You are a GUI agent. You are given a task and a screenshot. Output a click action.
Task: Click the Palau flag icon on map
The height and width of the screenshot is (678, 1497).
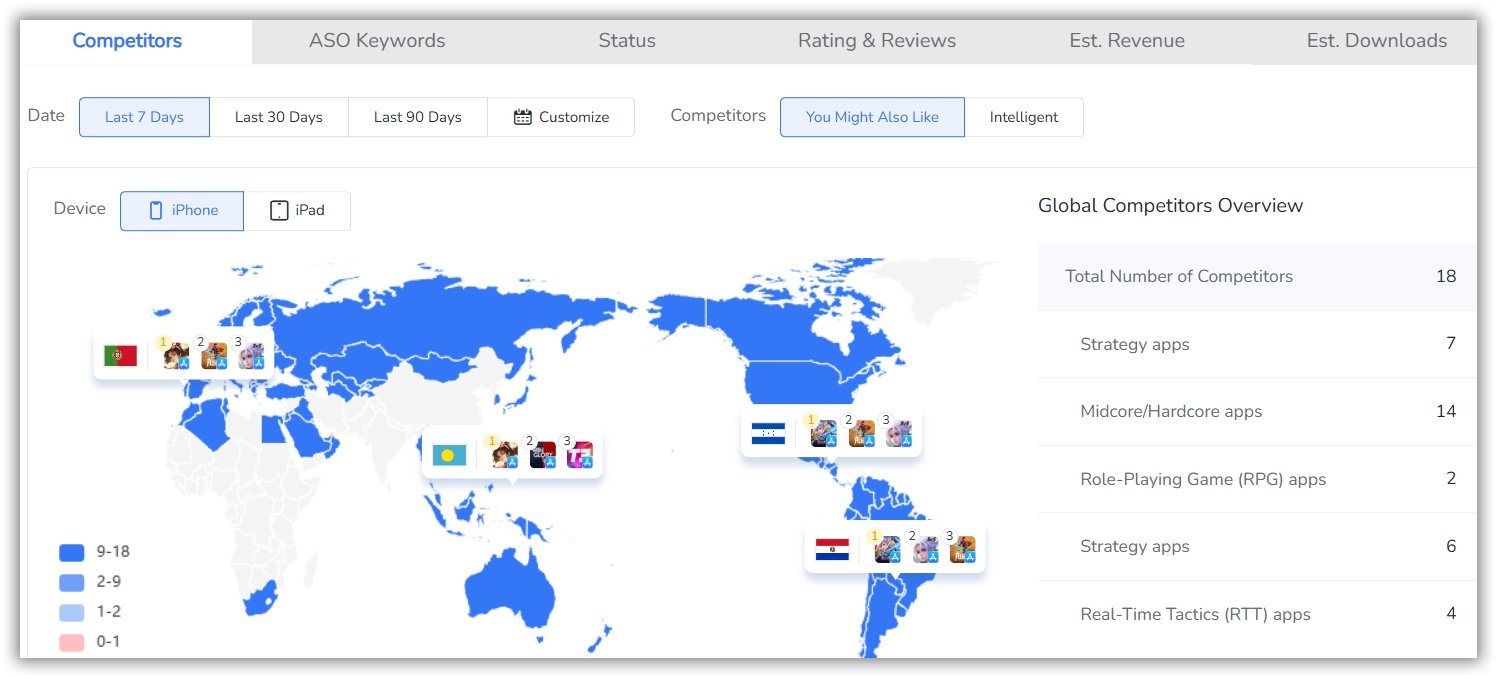pos(449,455)
